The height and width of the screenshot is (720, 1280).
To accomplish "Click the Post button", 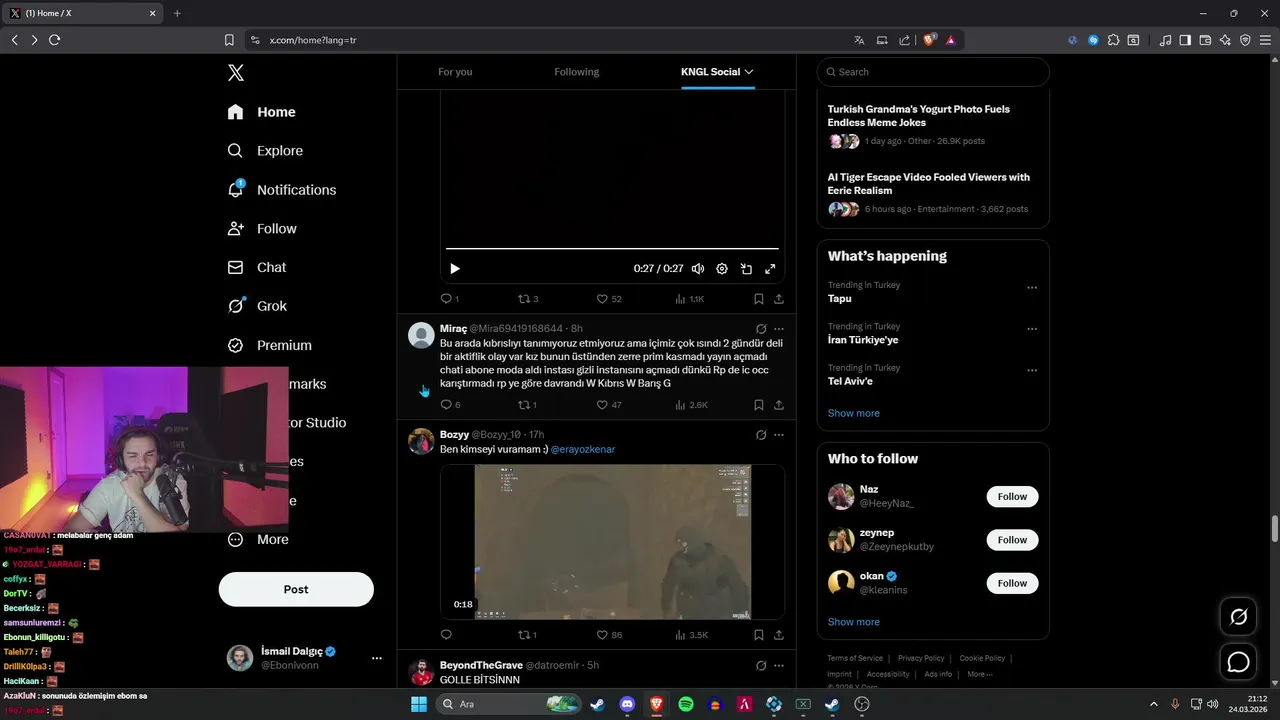I will [296, 589].
